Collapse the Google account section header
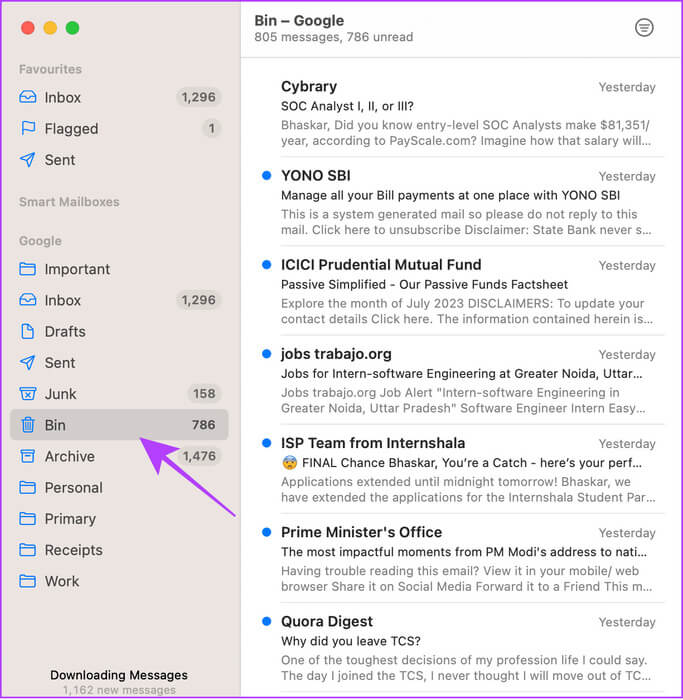Image resolution: width=683 pixels, height=700 pixels. (40, 241)
